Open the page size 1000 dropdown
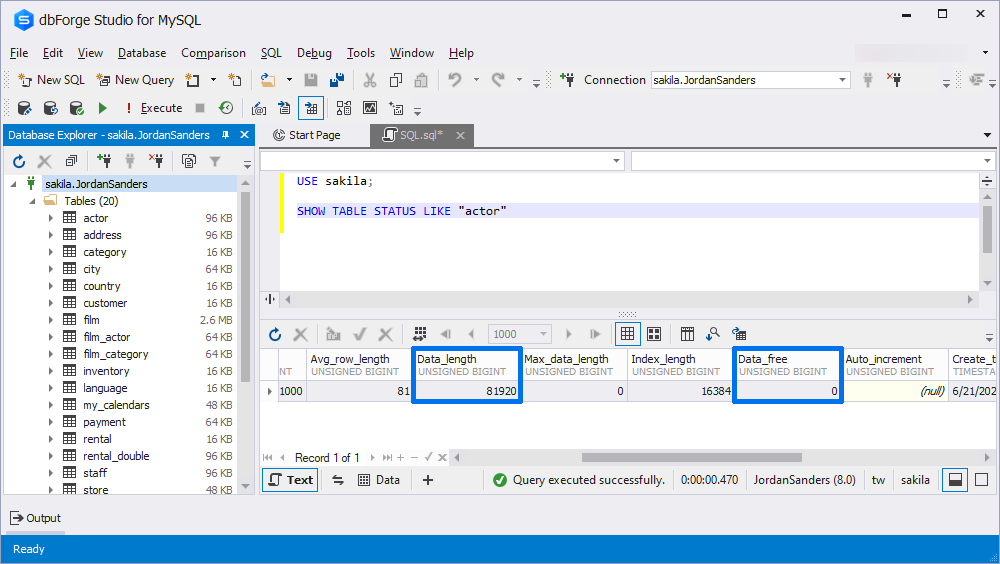 click(x=543, y=334)
